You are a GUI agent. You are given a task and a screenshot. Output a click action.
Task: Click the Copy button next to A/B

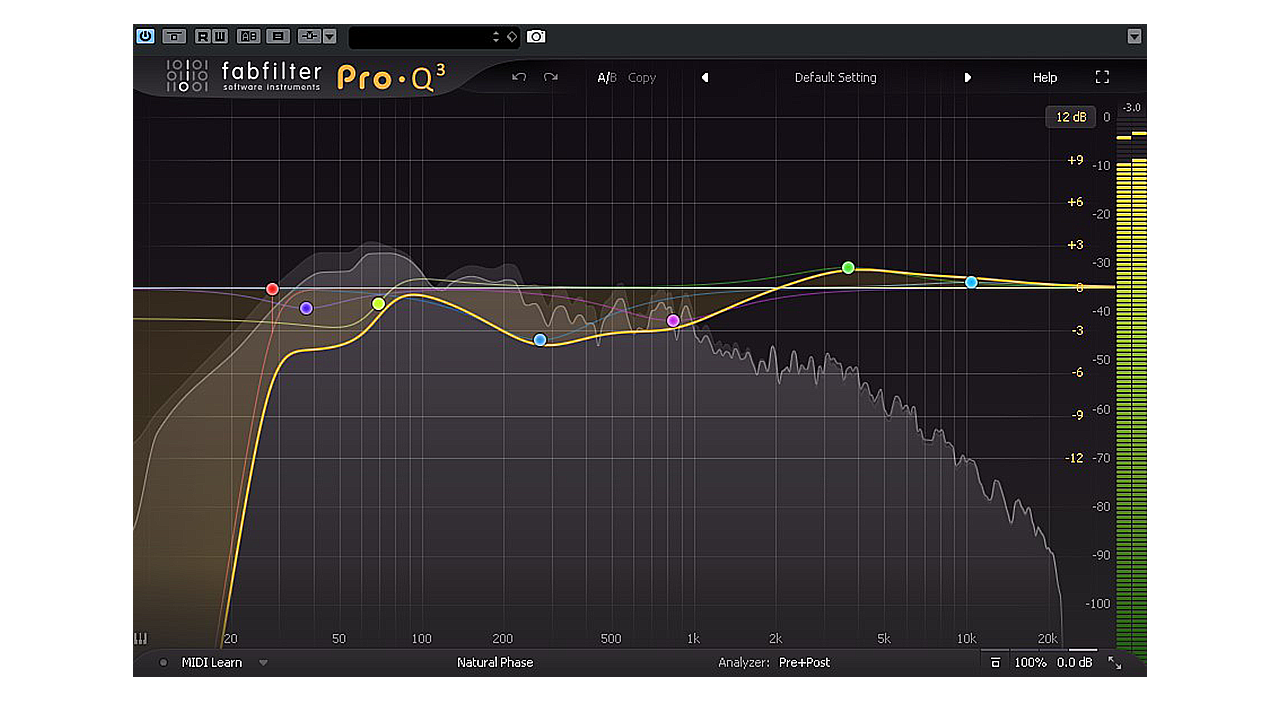(x=642, y=77)
